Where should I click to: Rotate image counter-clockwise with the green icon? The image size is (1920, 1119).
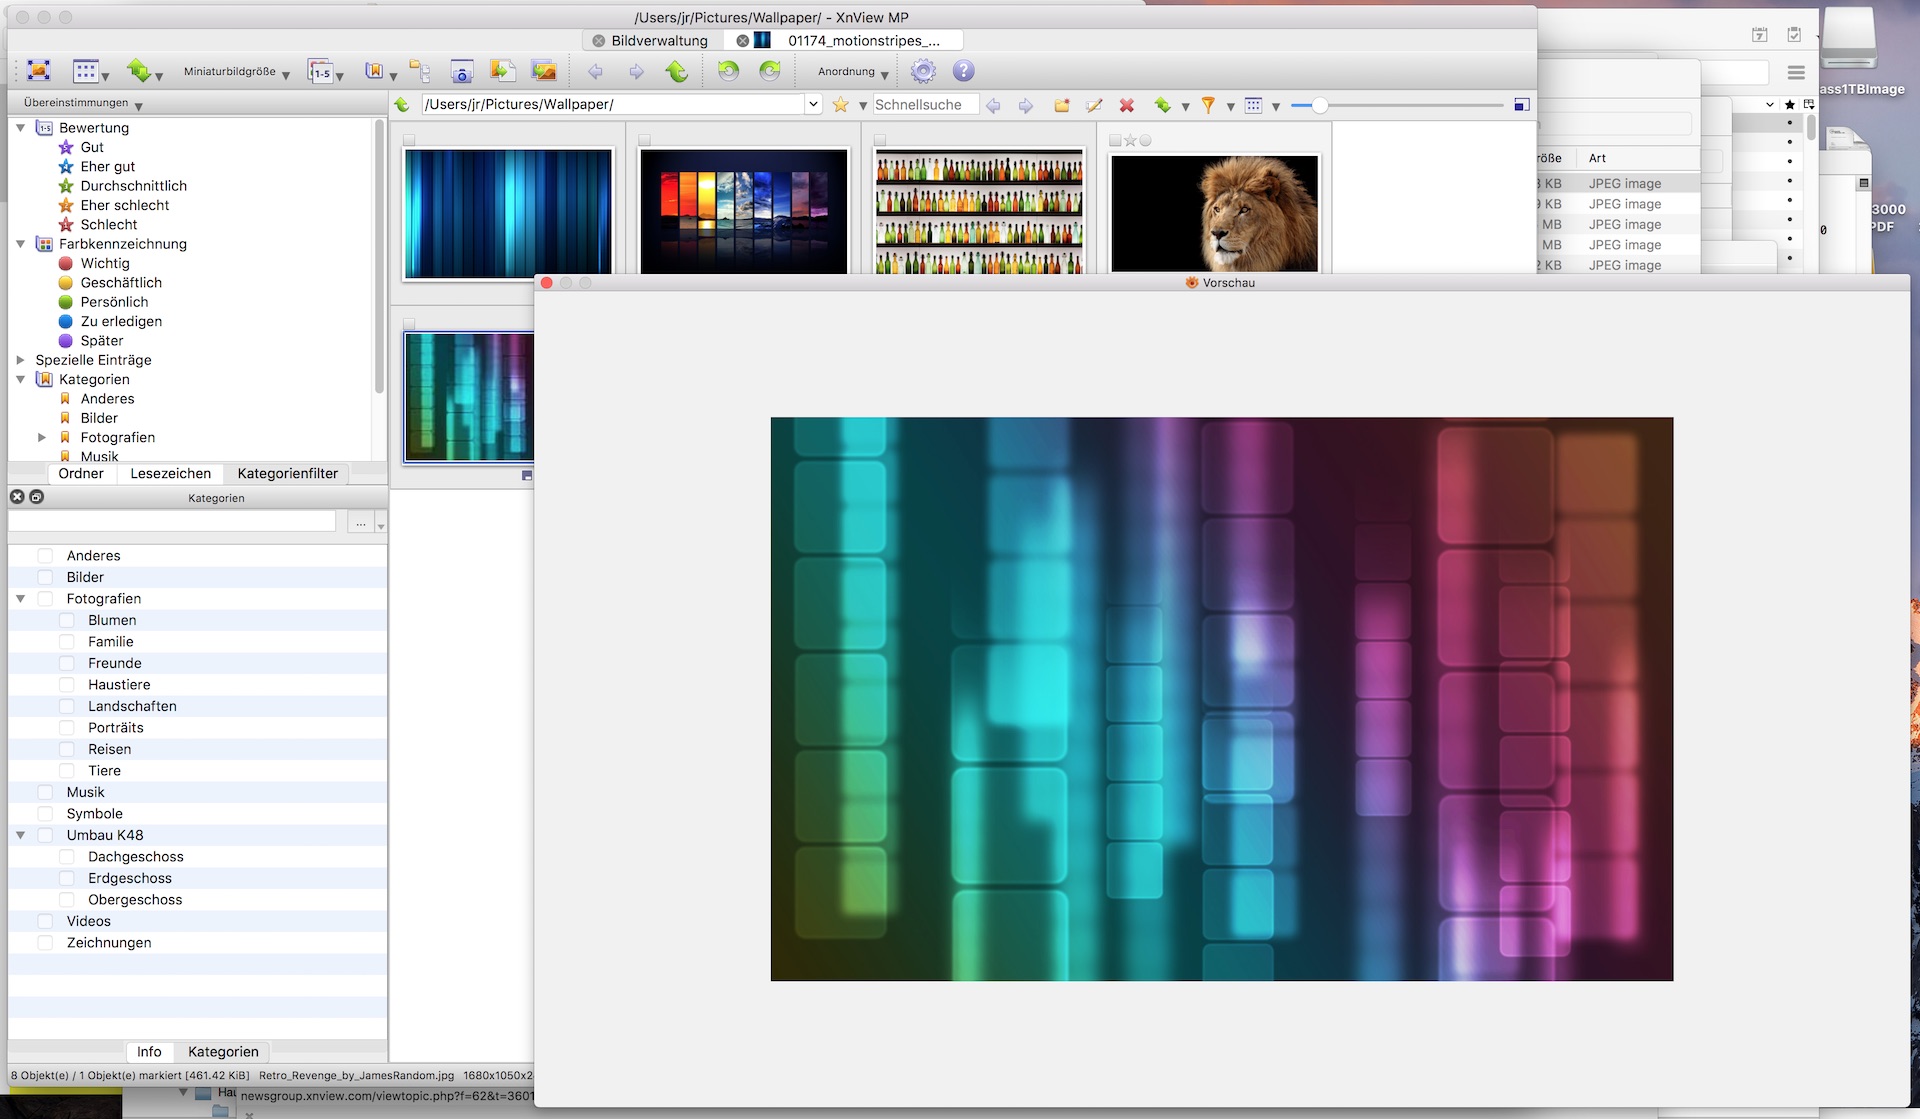tap(728, 71)
